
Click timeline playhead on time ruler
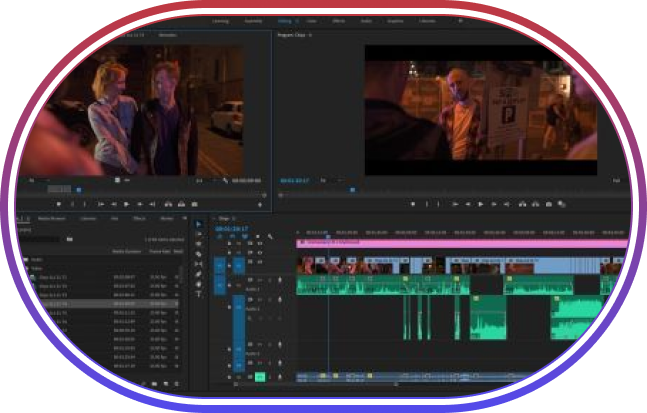(328, 236)
